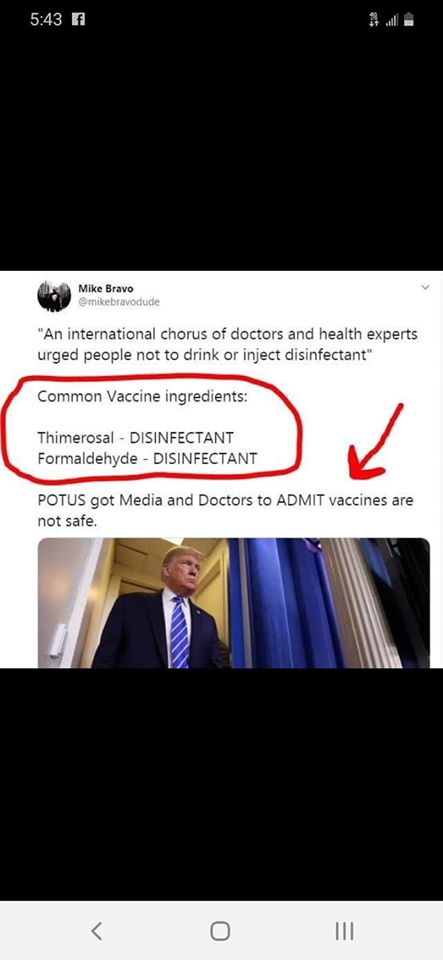The width and height of the screenshot is (443, 960).
Task: Tap the 'POTUS got Media and Doctors' sentence
Action: pyautogui.click(x=225, y=511)
